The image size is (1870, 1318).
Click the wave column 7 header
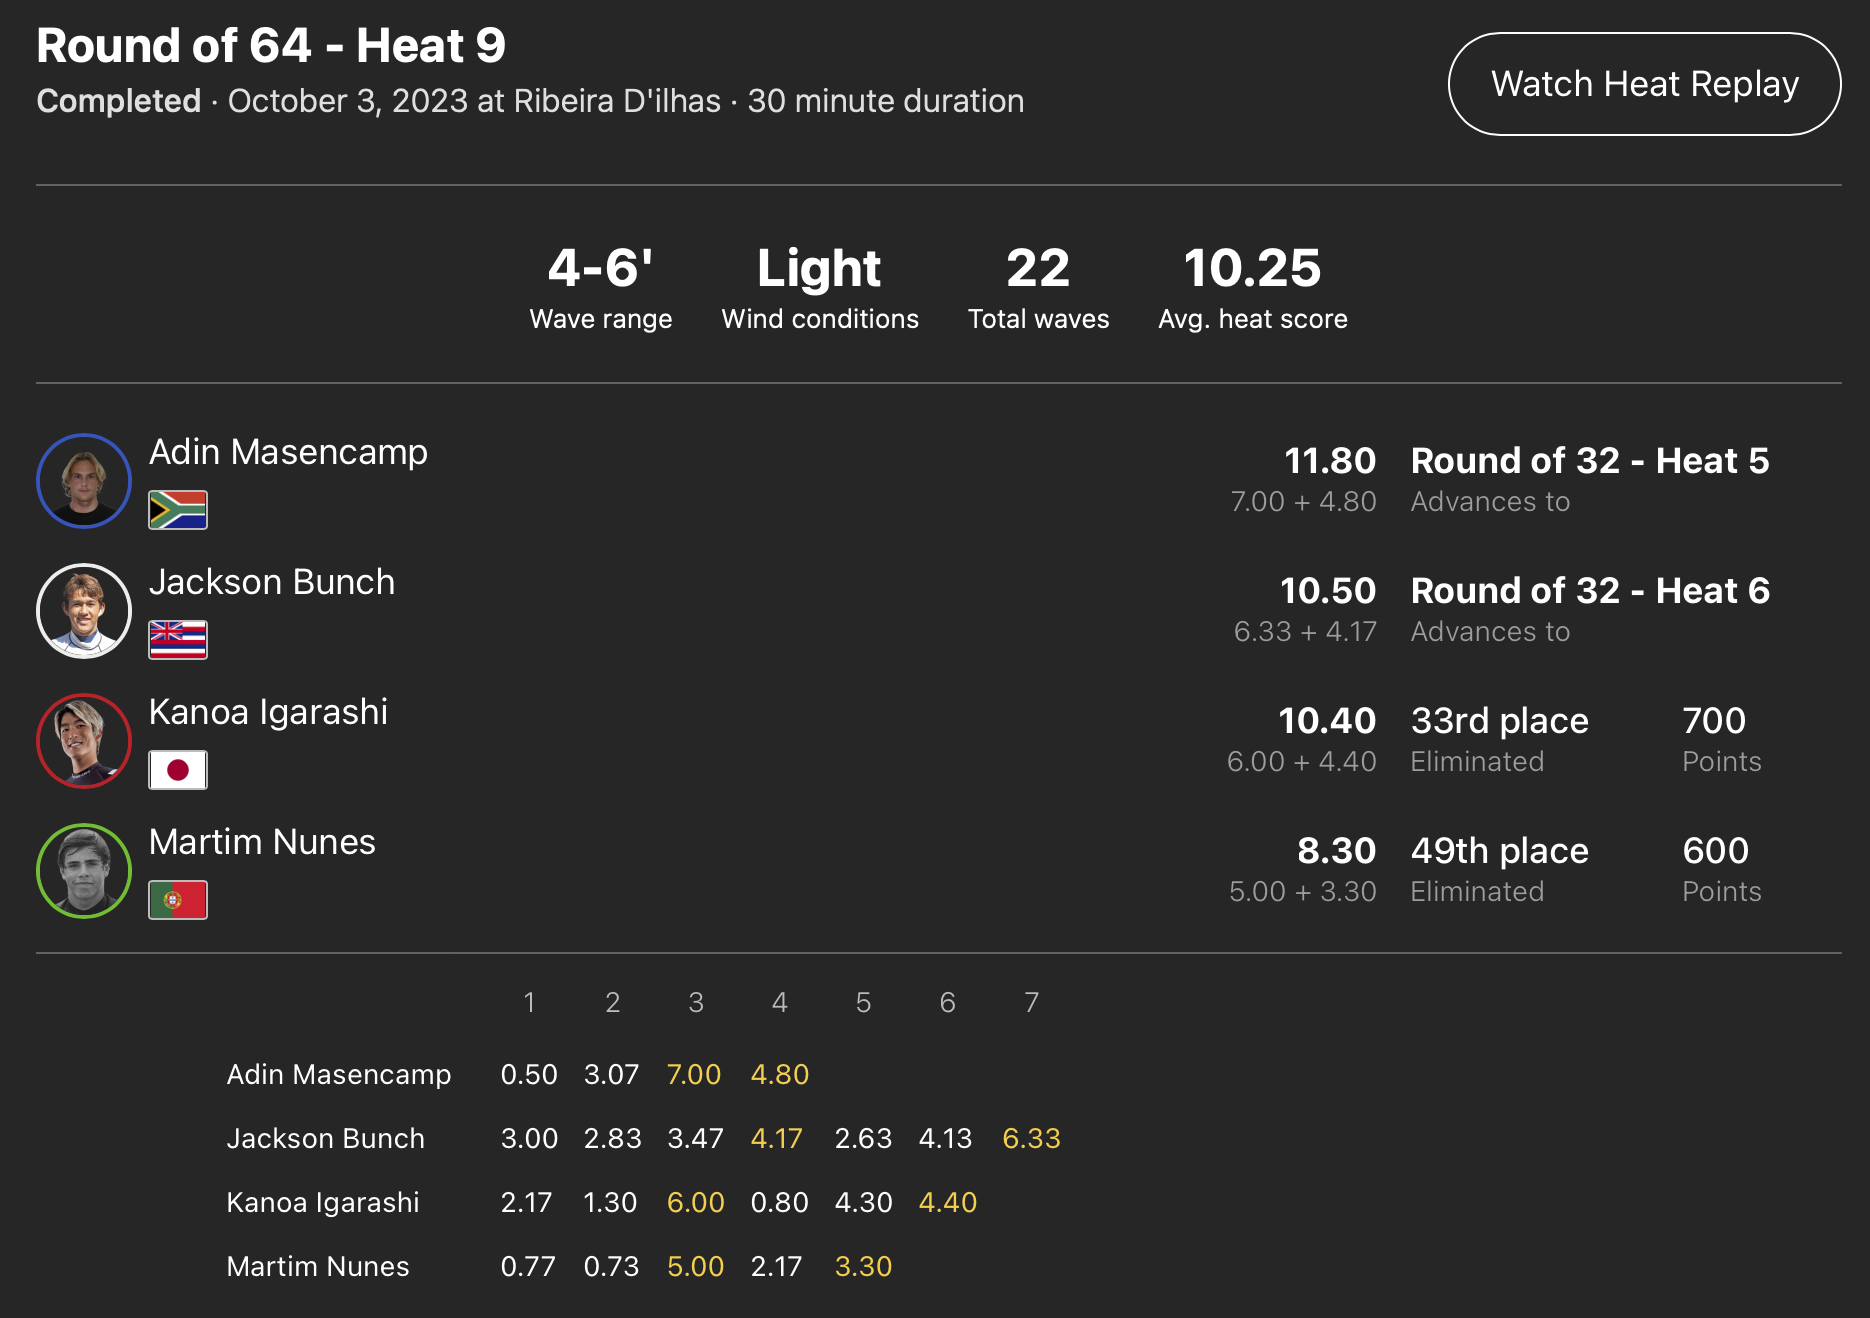click(1031, 1002)
